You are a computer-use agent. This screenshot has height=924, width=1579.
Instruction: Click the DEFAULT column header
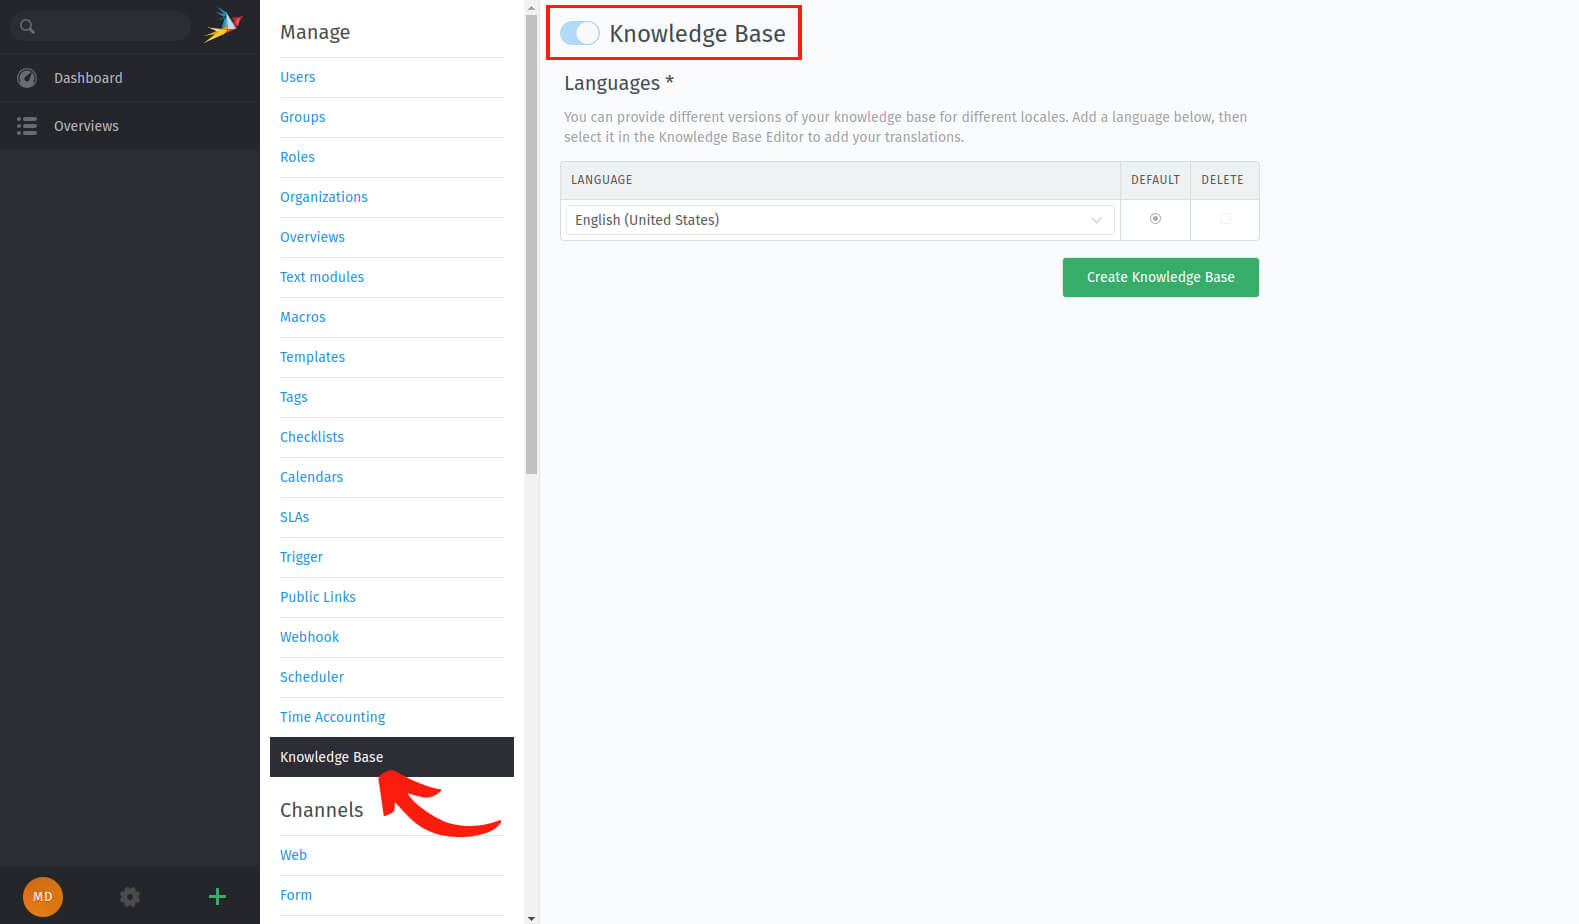(x=1155, y=180)
